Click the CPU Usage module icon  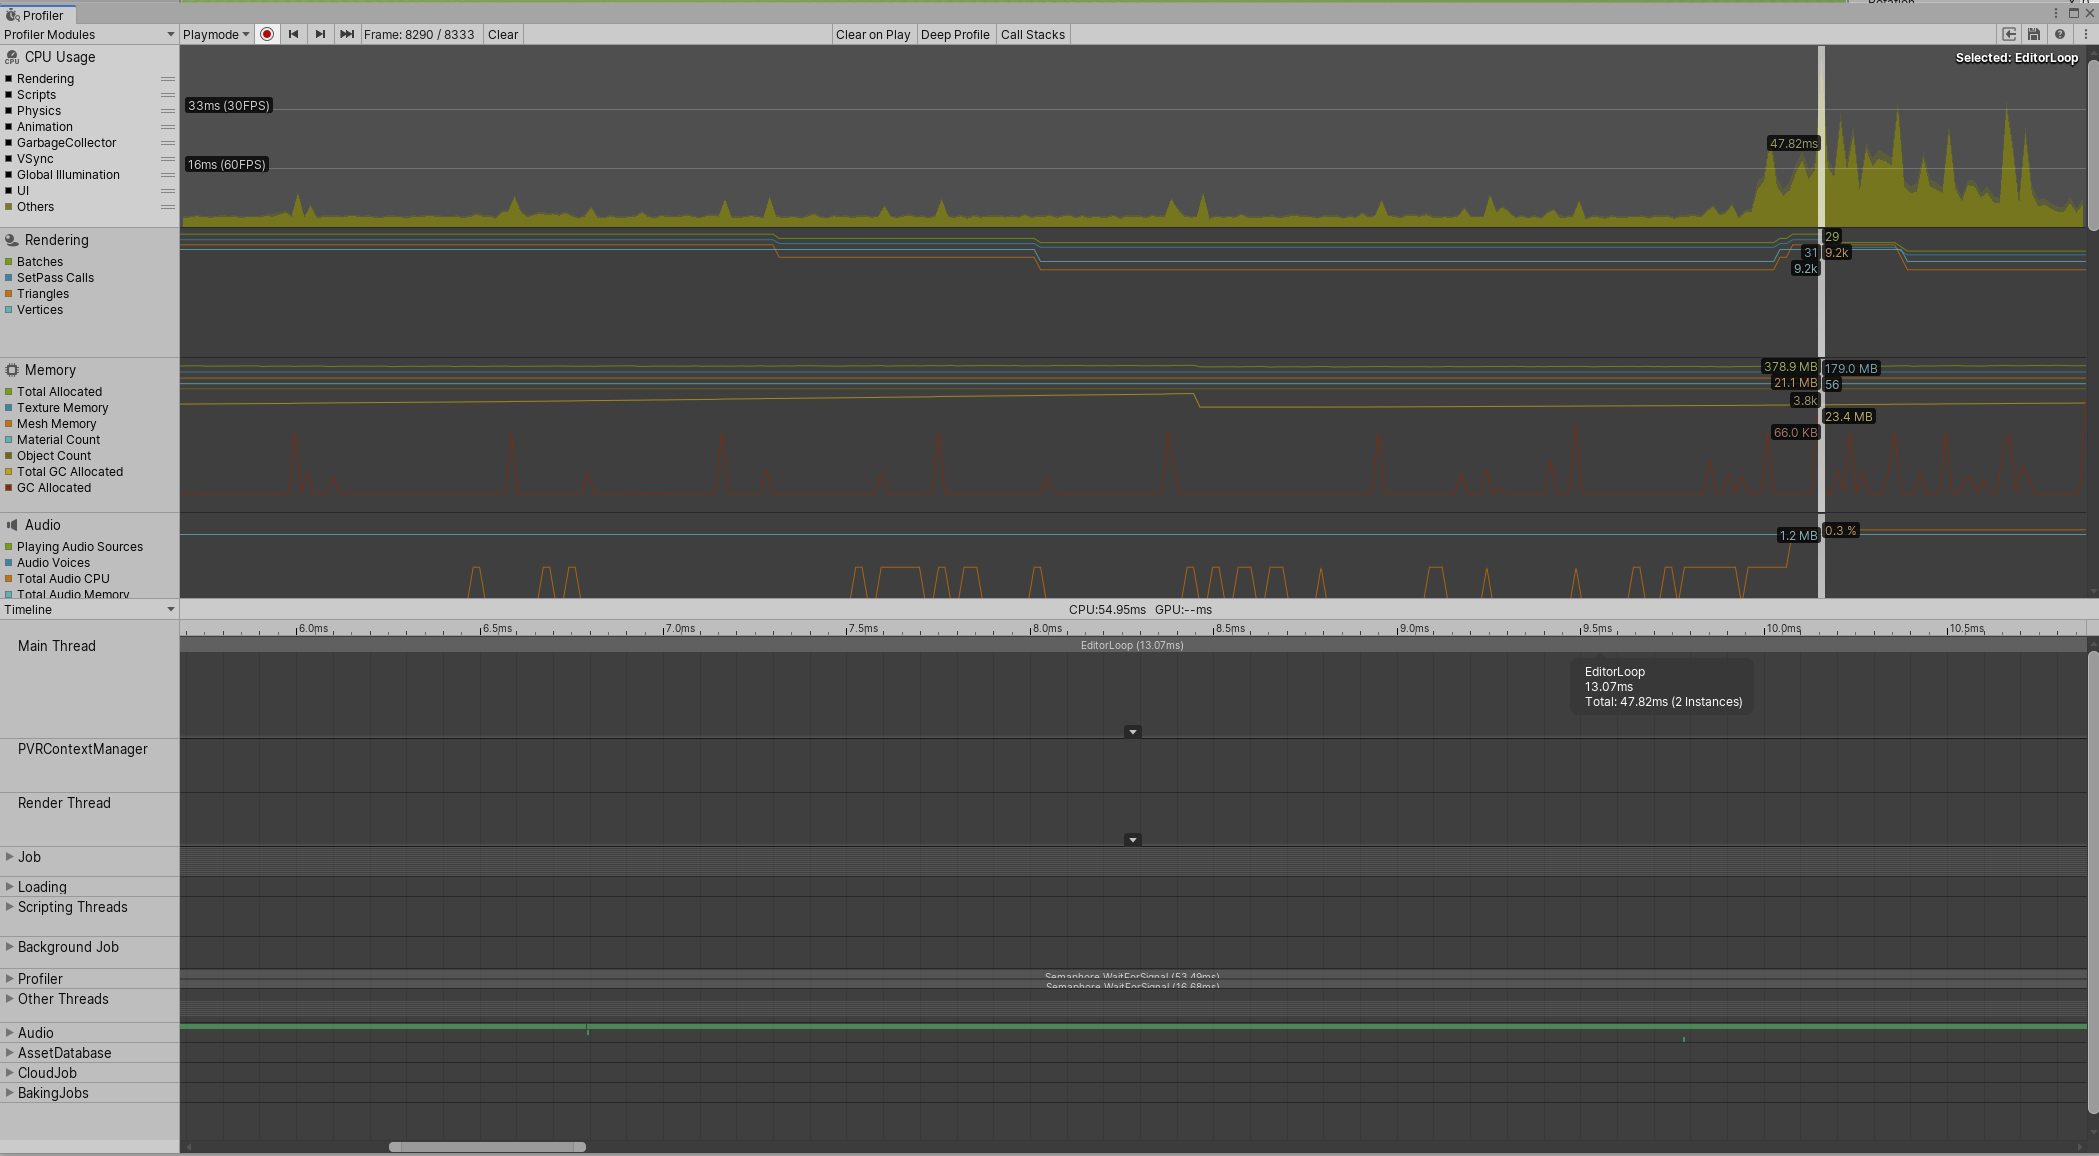click(x=12, y=58)
